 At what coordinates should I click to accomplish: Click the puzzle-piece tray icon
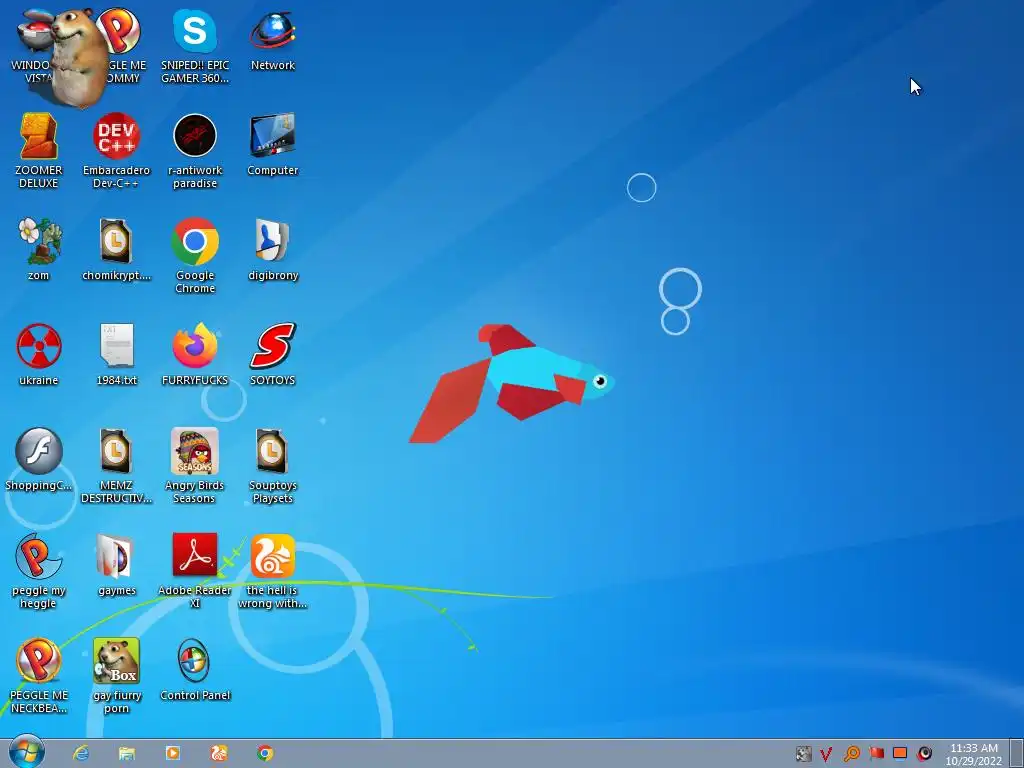click(803, 754)
